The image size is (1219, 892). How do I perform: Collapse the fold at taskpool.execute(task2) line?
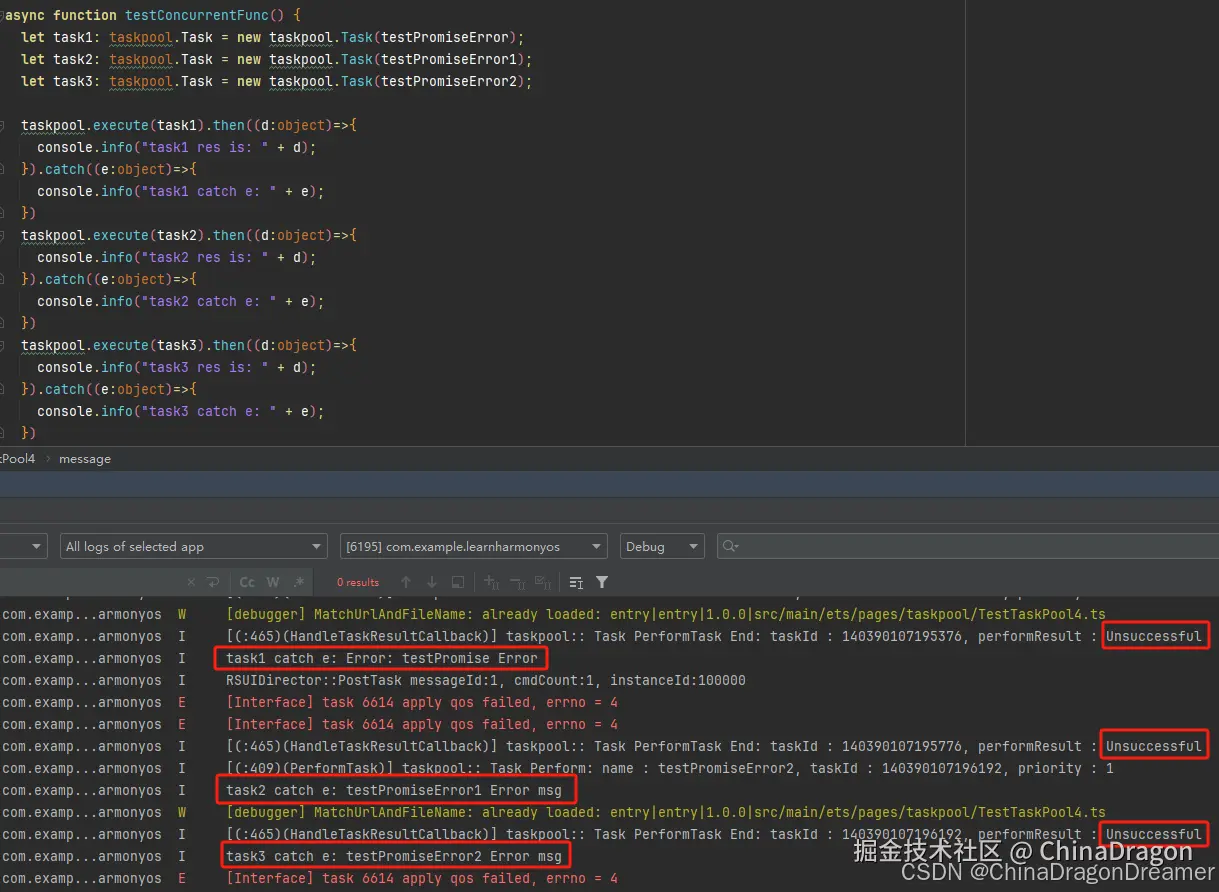[3, 236]
